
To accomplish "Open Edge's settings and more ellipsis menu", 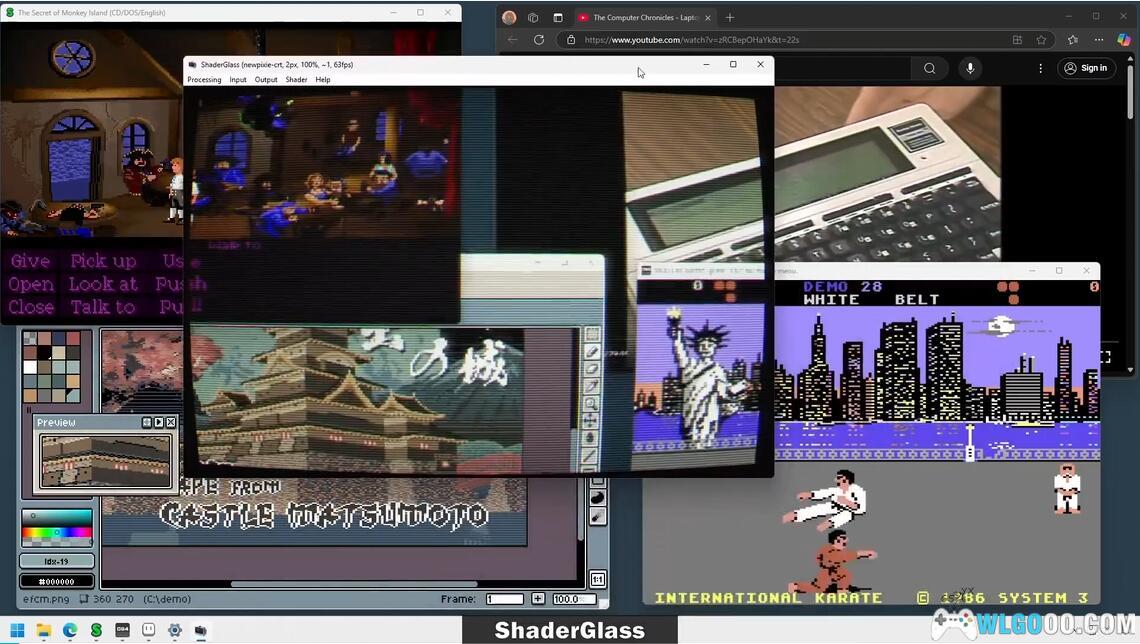I will pos(1098,40).
